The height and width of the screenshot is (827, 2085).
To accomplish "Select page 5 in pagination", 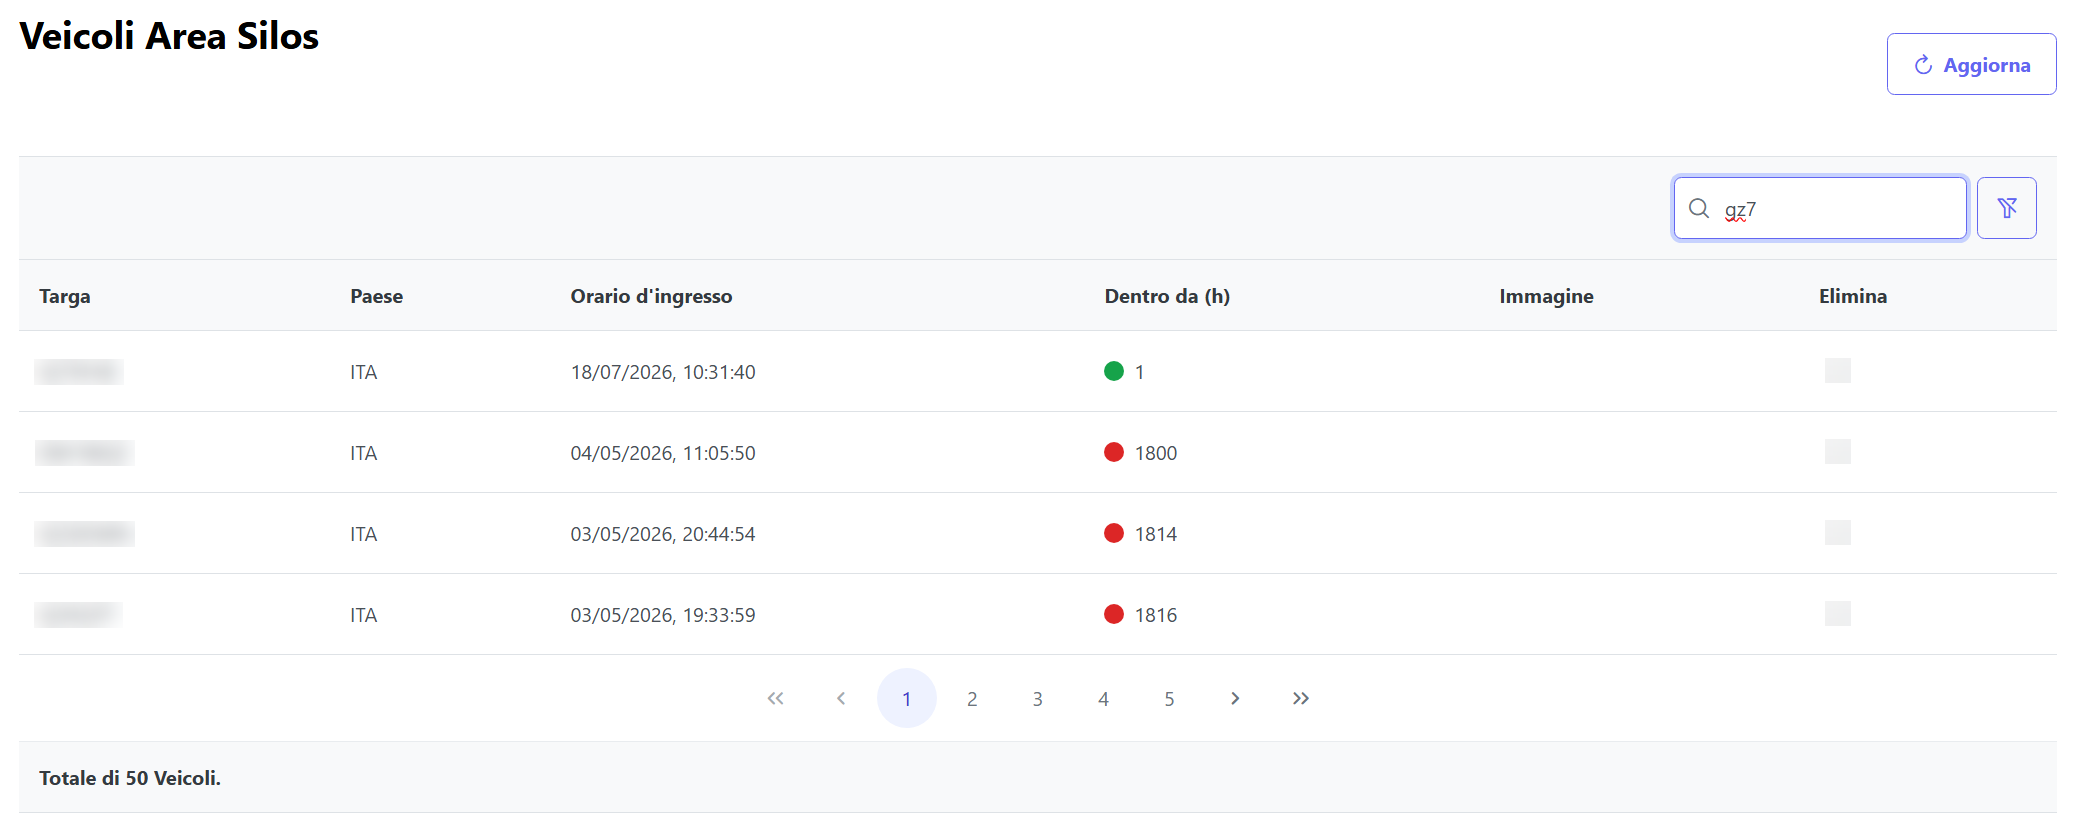I will click(1169, 698).
